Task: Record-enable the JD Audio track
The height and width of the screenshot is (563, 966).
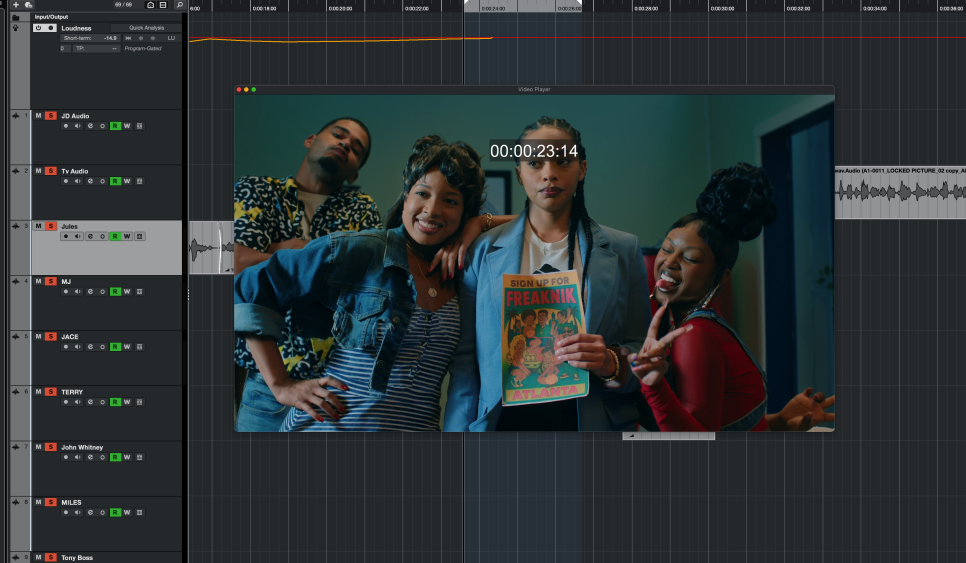Action: (65, 126)
